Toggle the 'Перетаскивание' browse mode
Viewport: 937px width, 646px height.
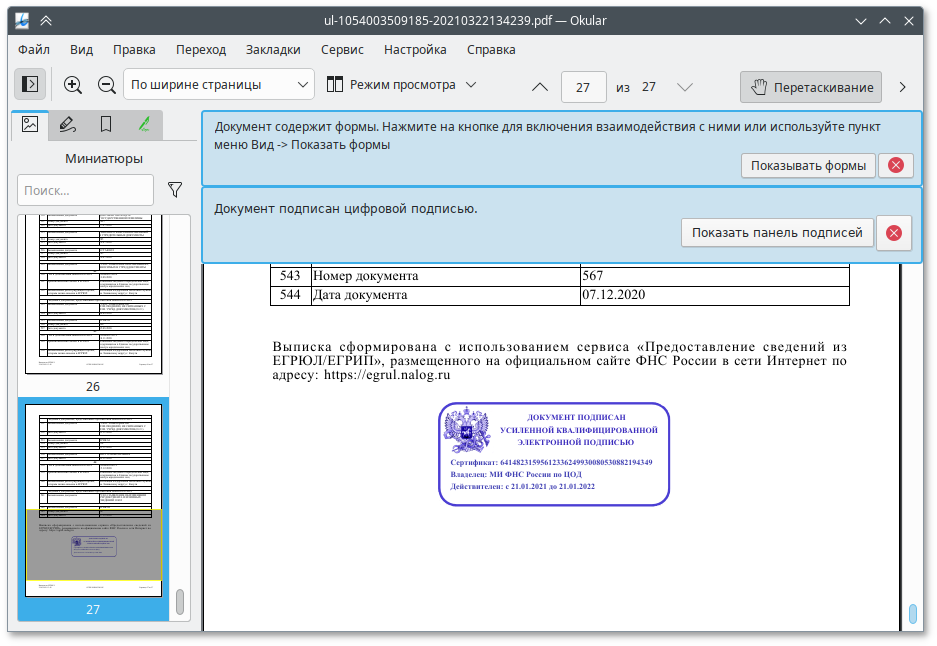[811, 87]
